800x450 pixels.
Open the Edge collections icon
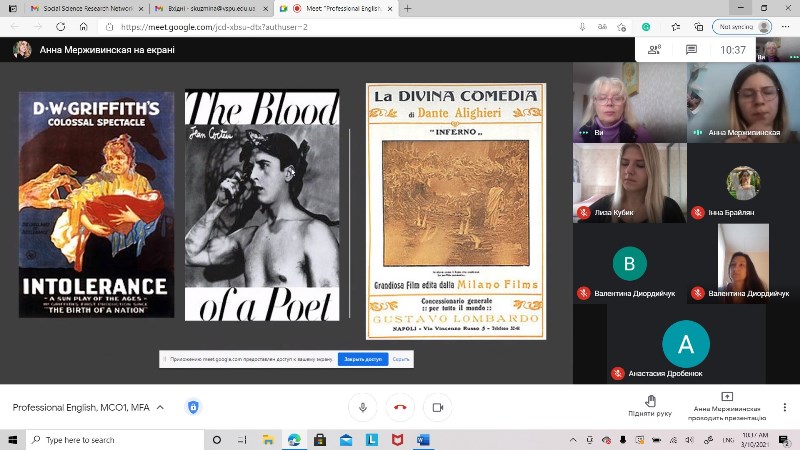click(x=698, y=27)
